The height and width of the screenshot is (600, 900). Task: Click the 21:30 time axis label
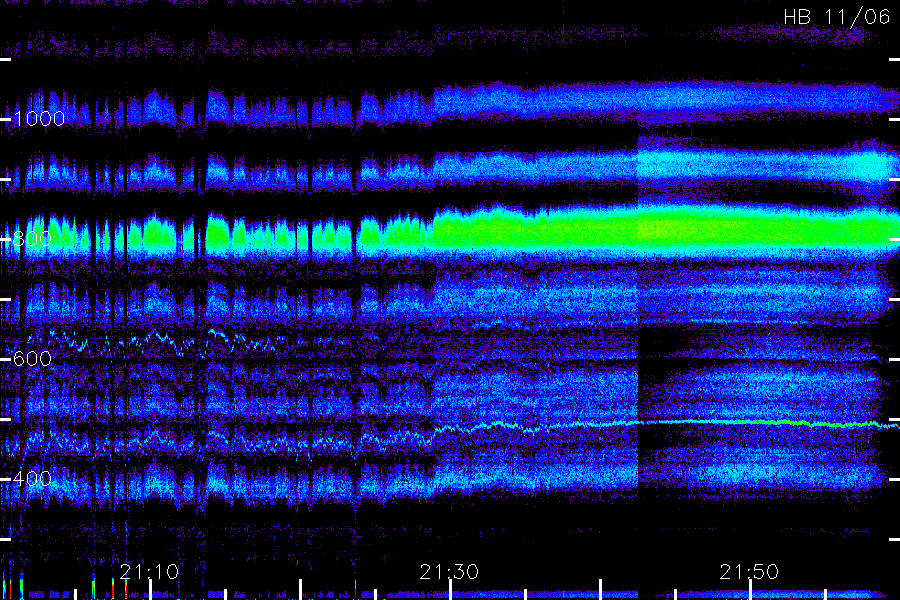[449, 572]
